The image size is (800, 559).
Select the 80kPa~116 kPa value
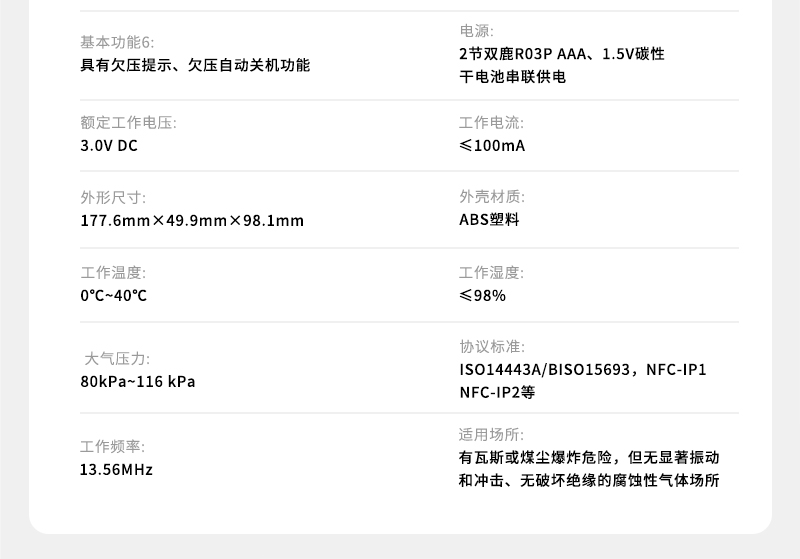(138, 381)
